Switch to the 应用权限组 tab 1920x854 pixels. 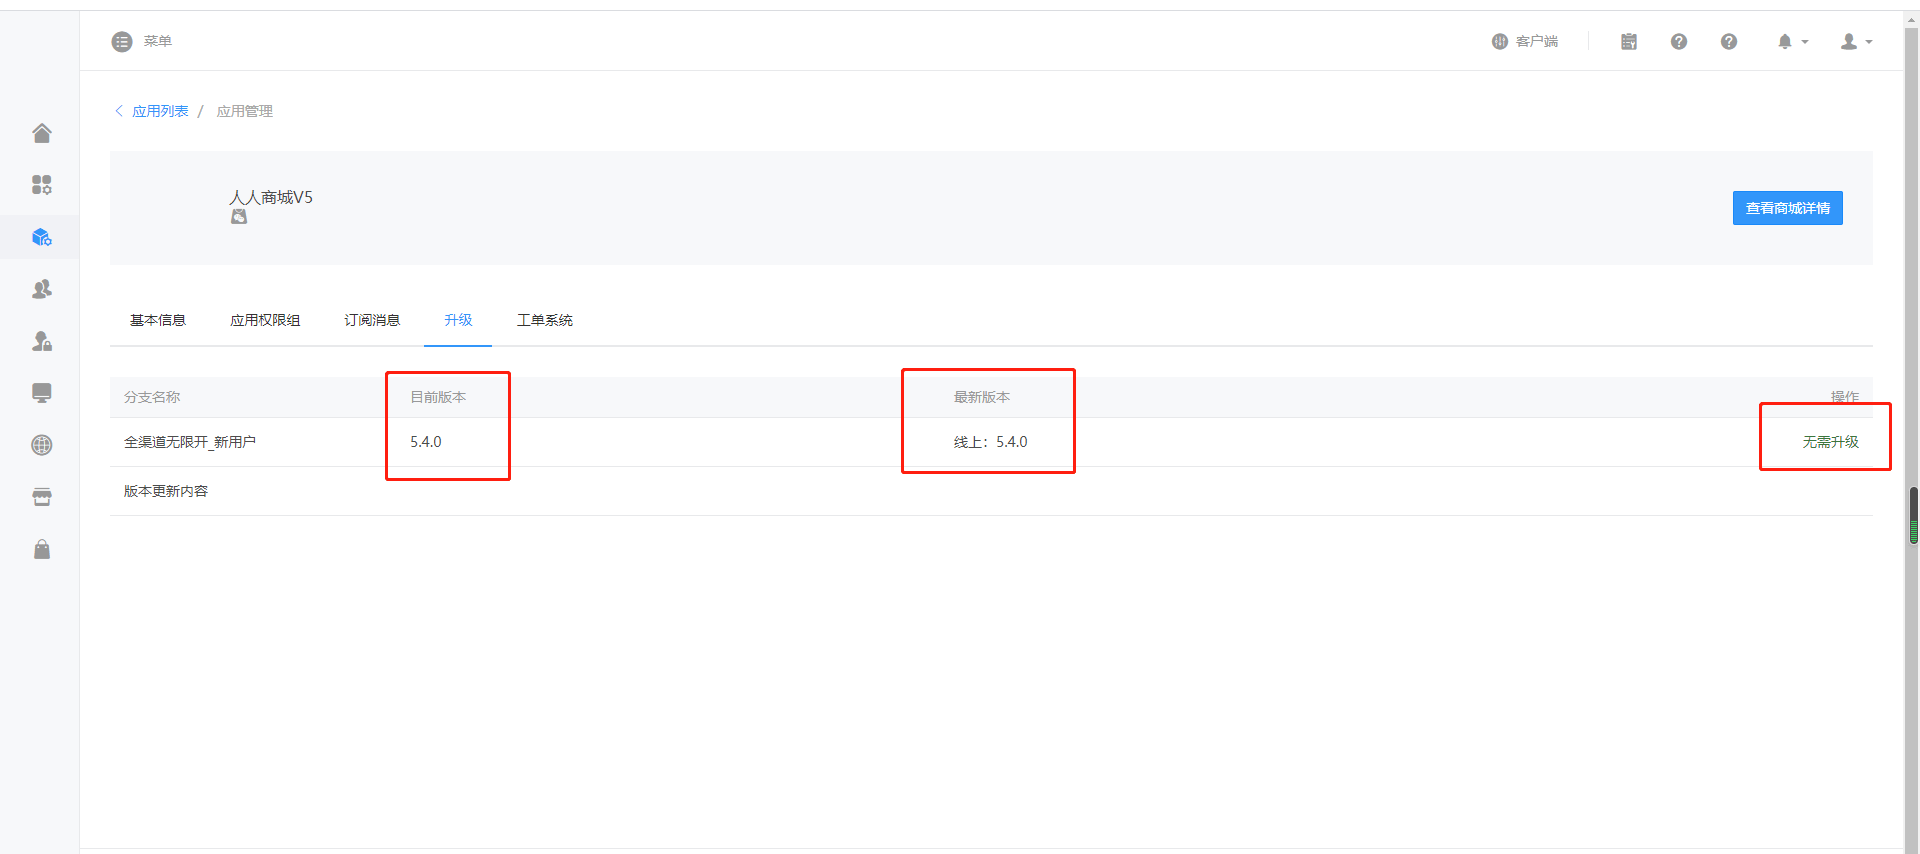(265, 320)
